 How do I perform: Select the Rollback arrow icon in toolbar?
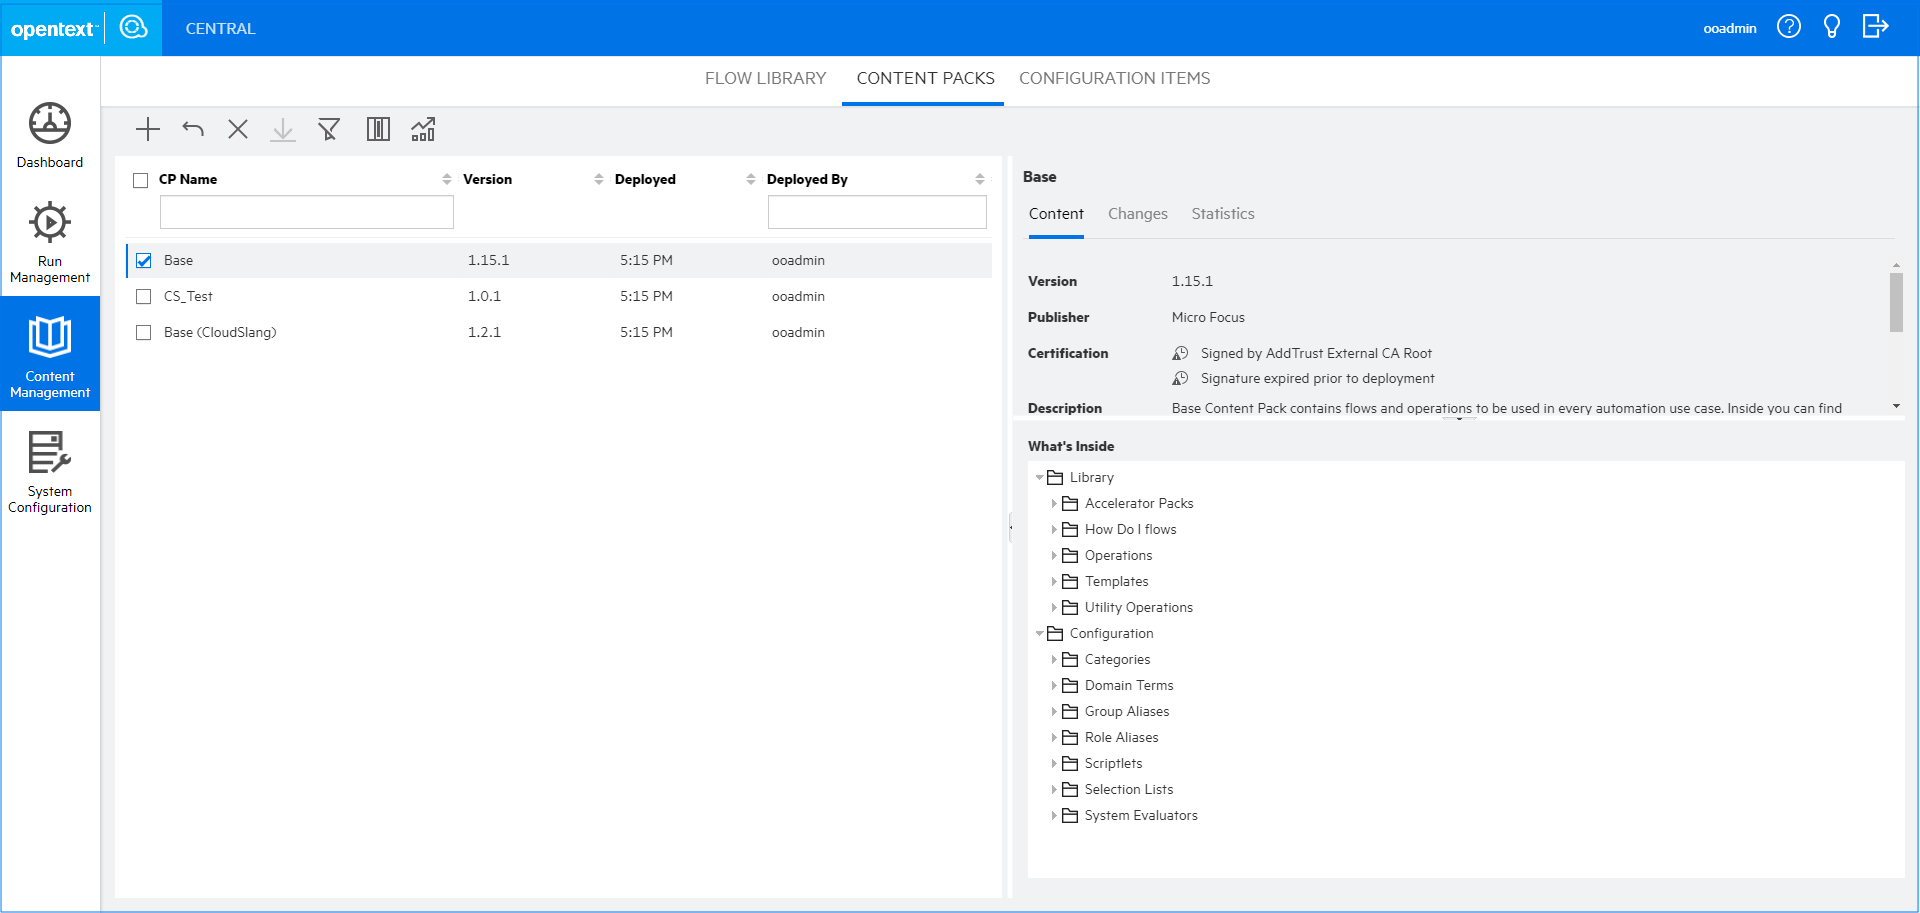coord(192,129)
